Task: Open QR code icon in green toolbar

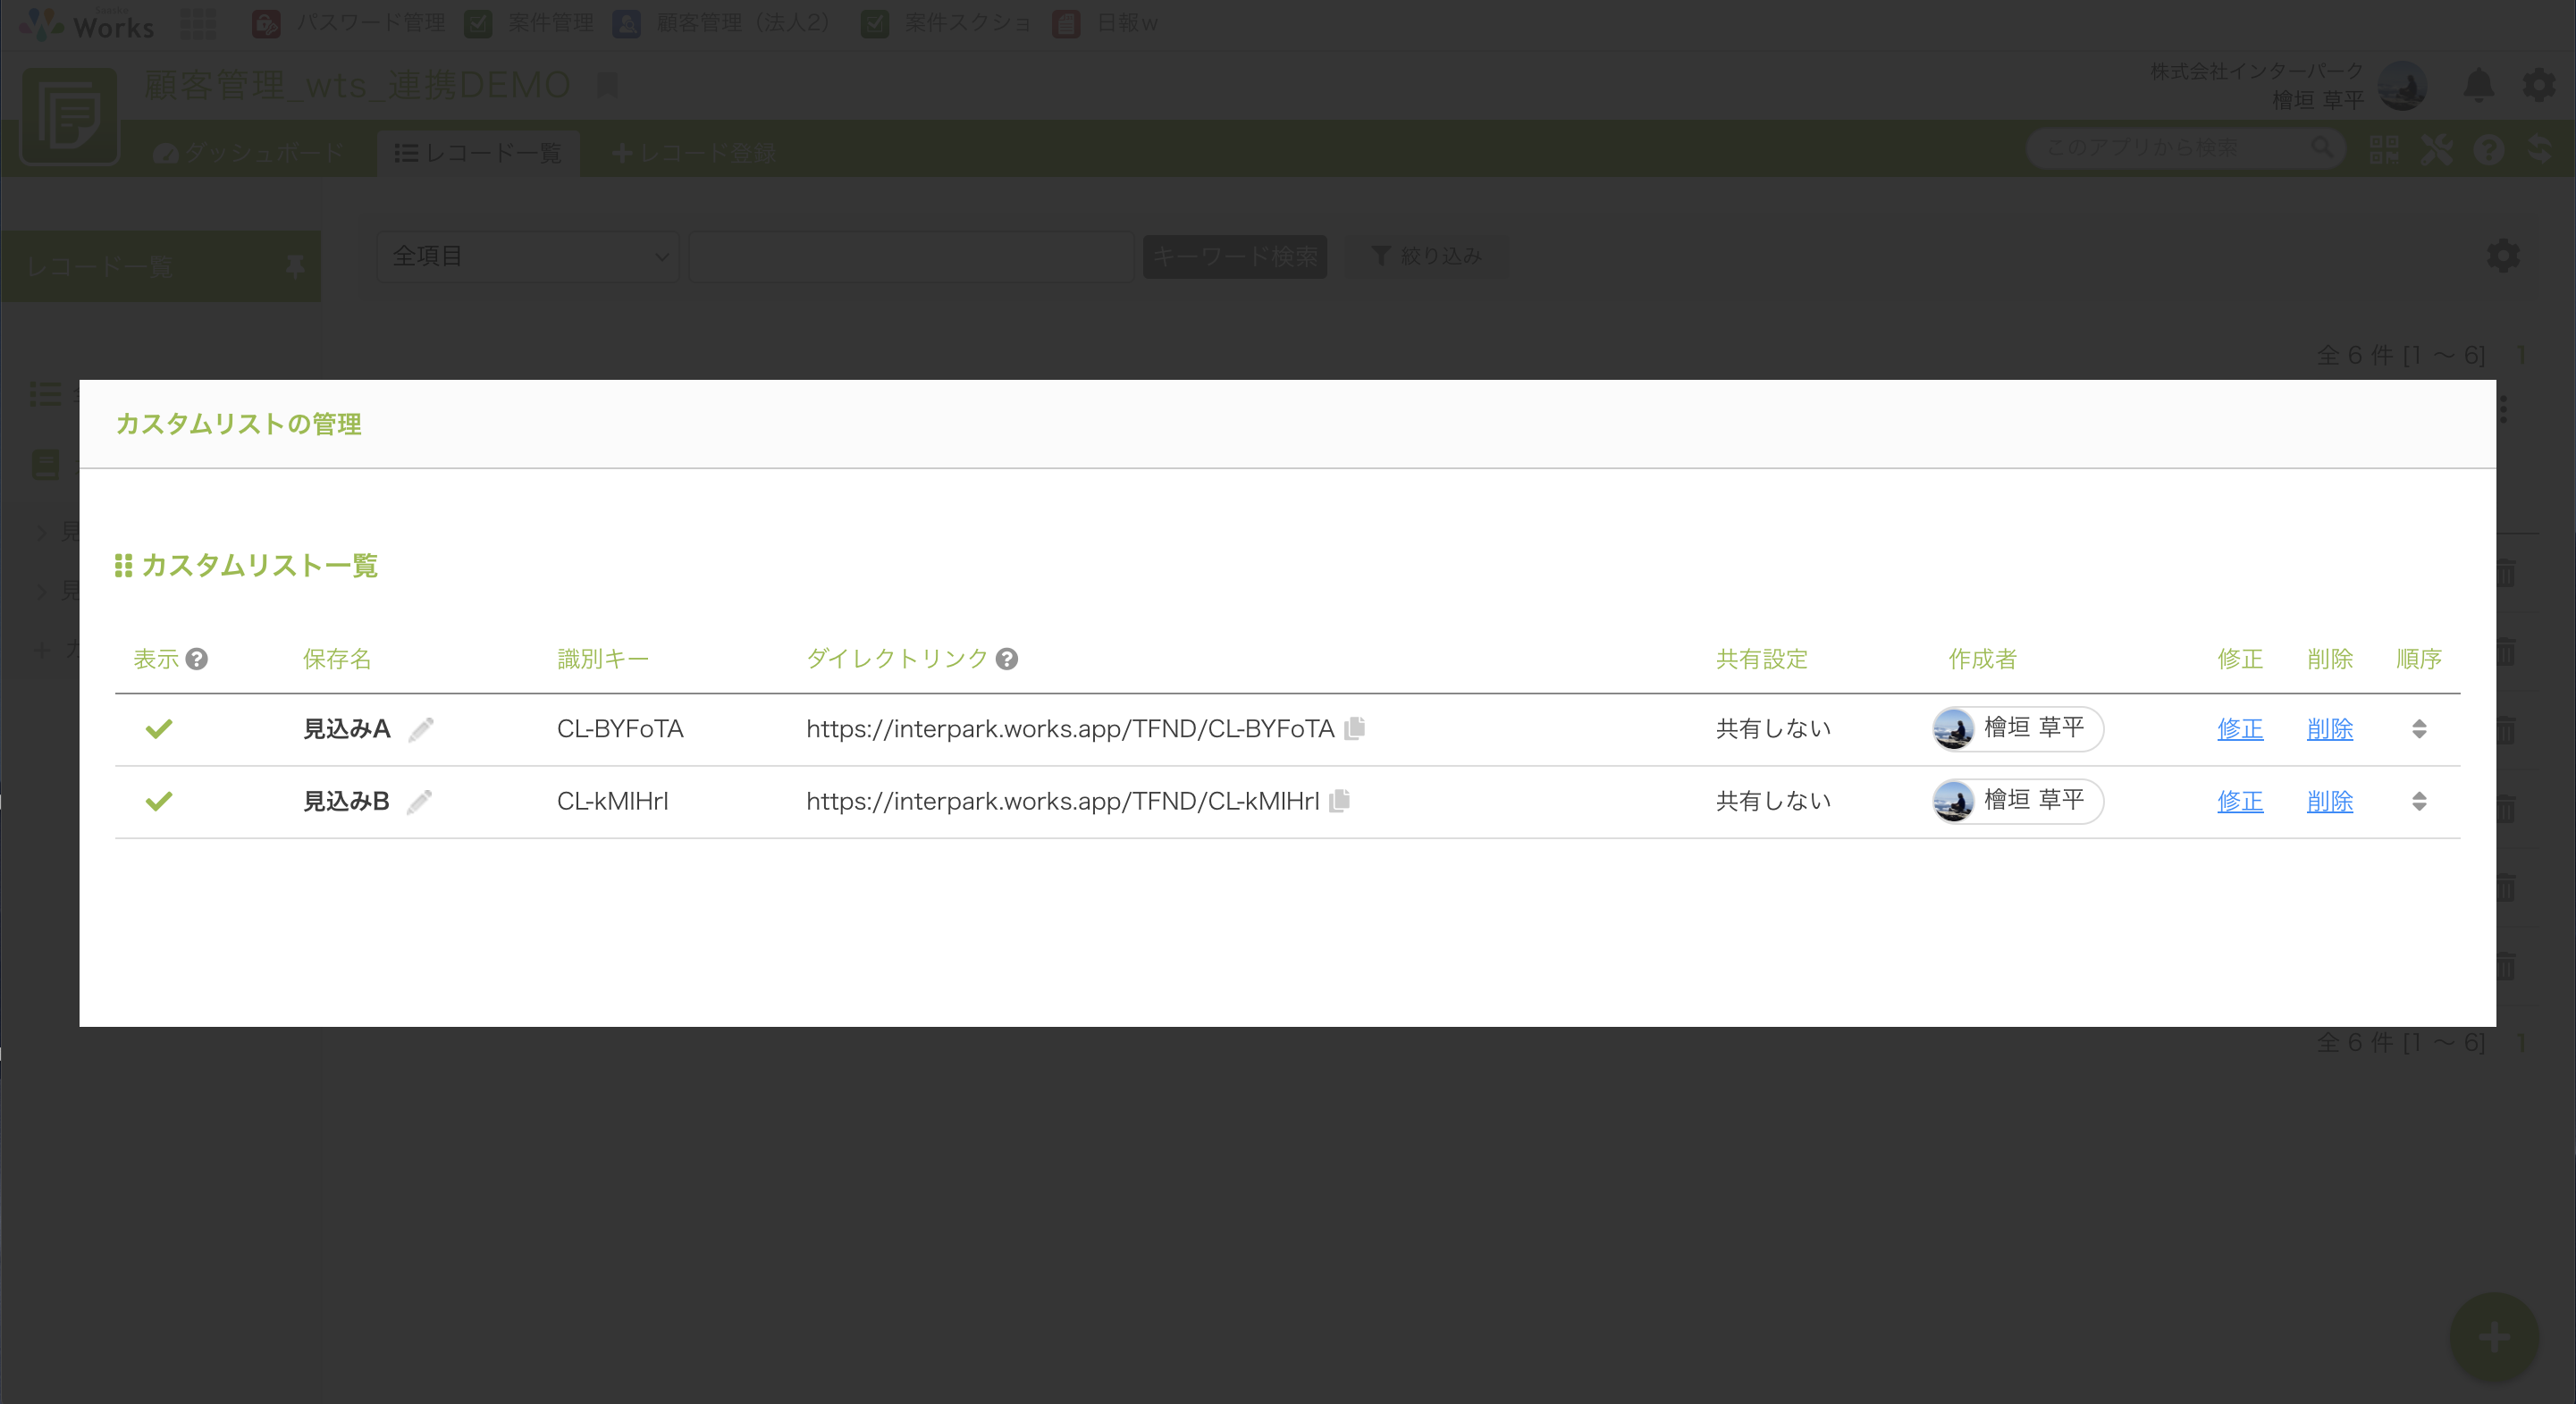Action: (2384, 149)
